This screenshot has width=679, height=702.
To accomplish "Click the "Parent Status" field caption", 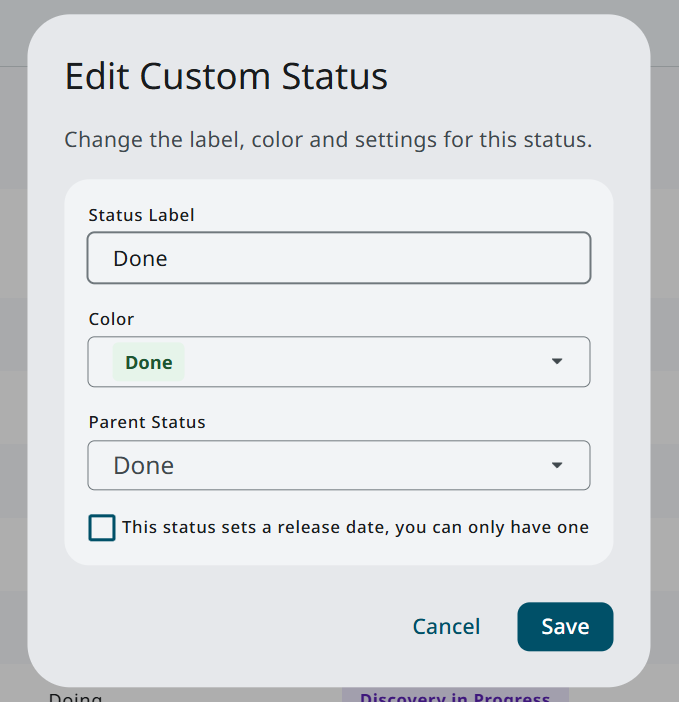I will tap(147, 422).
